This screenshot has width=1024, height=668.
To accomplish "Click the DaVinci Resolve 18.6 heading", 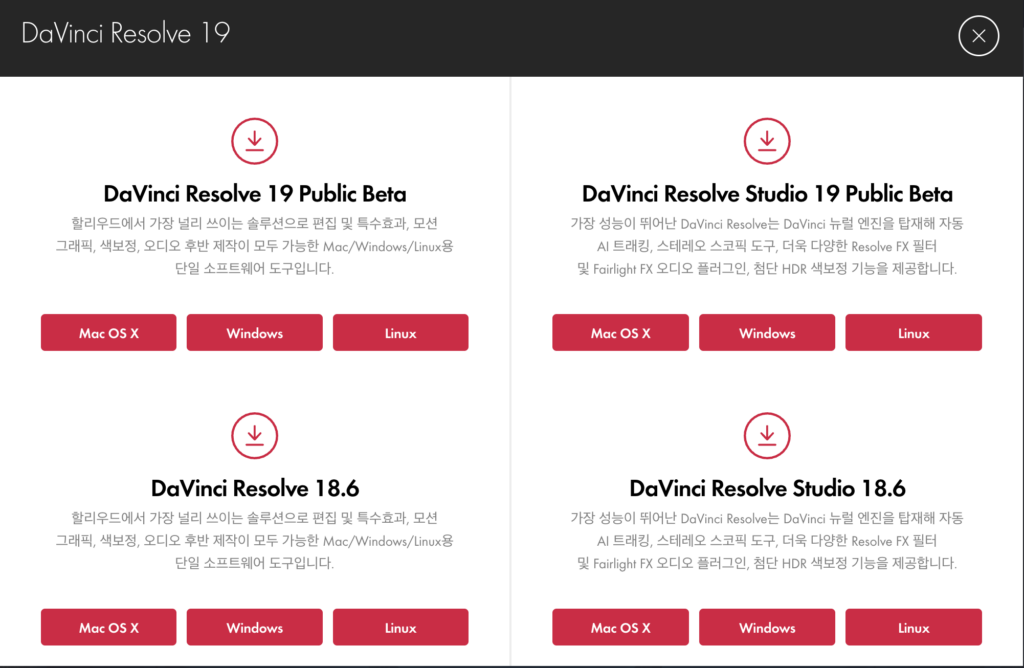I will [255, 488].
